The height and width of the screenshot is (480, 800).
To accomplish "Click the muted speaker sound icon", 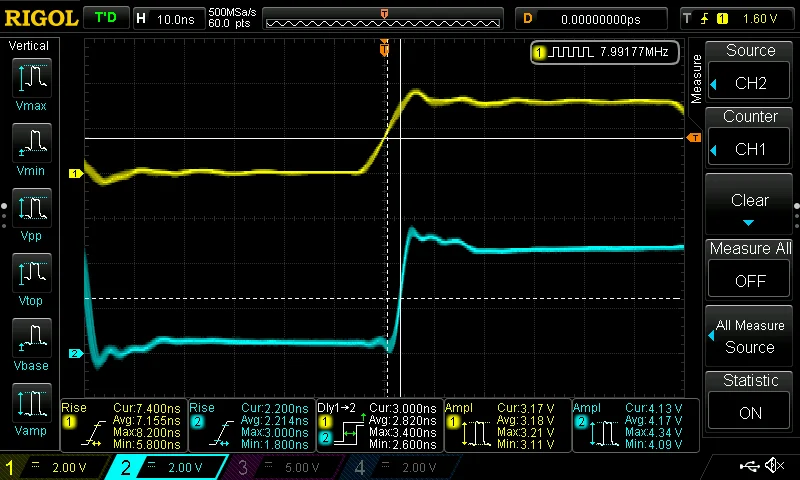I will (x=776, y=465).
